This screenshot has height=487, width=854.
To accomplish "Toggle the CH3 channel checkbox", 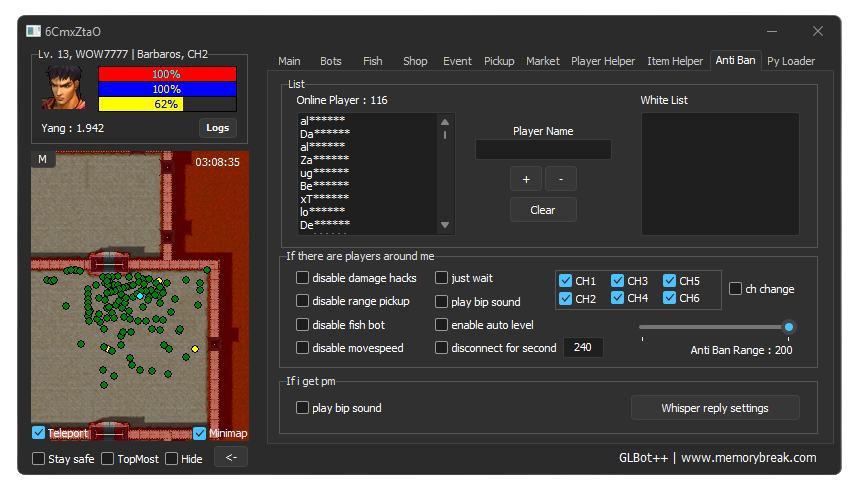I will tap(617, 281).
